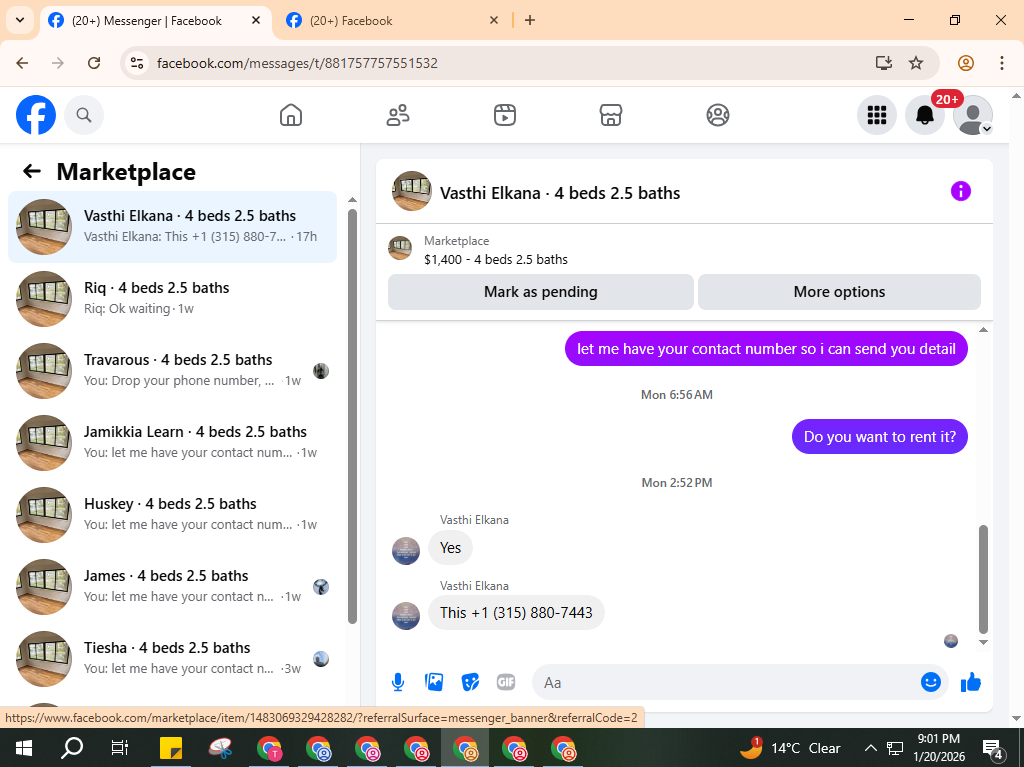Screen dimensions: 1024x767
Task: Send a thumbs-up like
Action: click(x=970, y=683)
